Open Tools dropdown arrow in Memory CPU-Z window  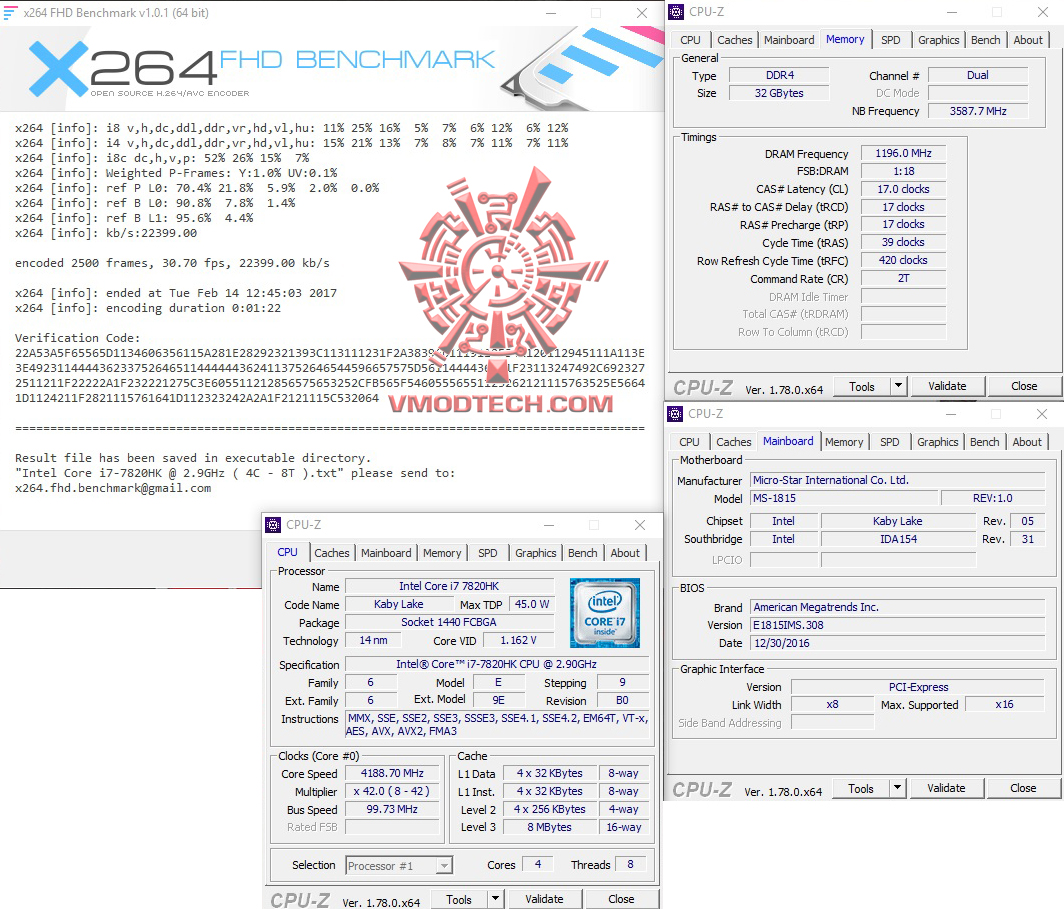coord(898,386)
